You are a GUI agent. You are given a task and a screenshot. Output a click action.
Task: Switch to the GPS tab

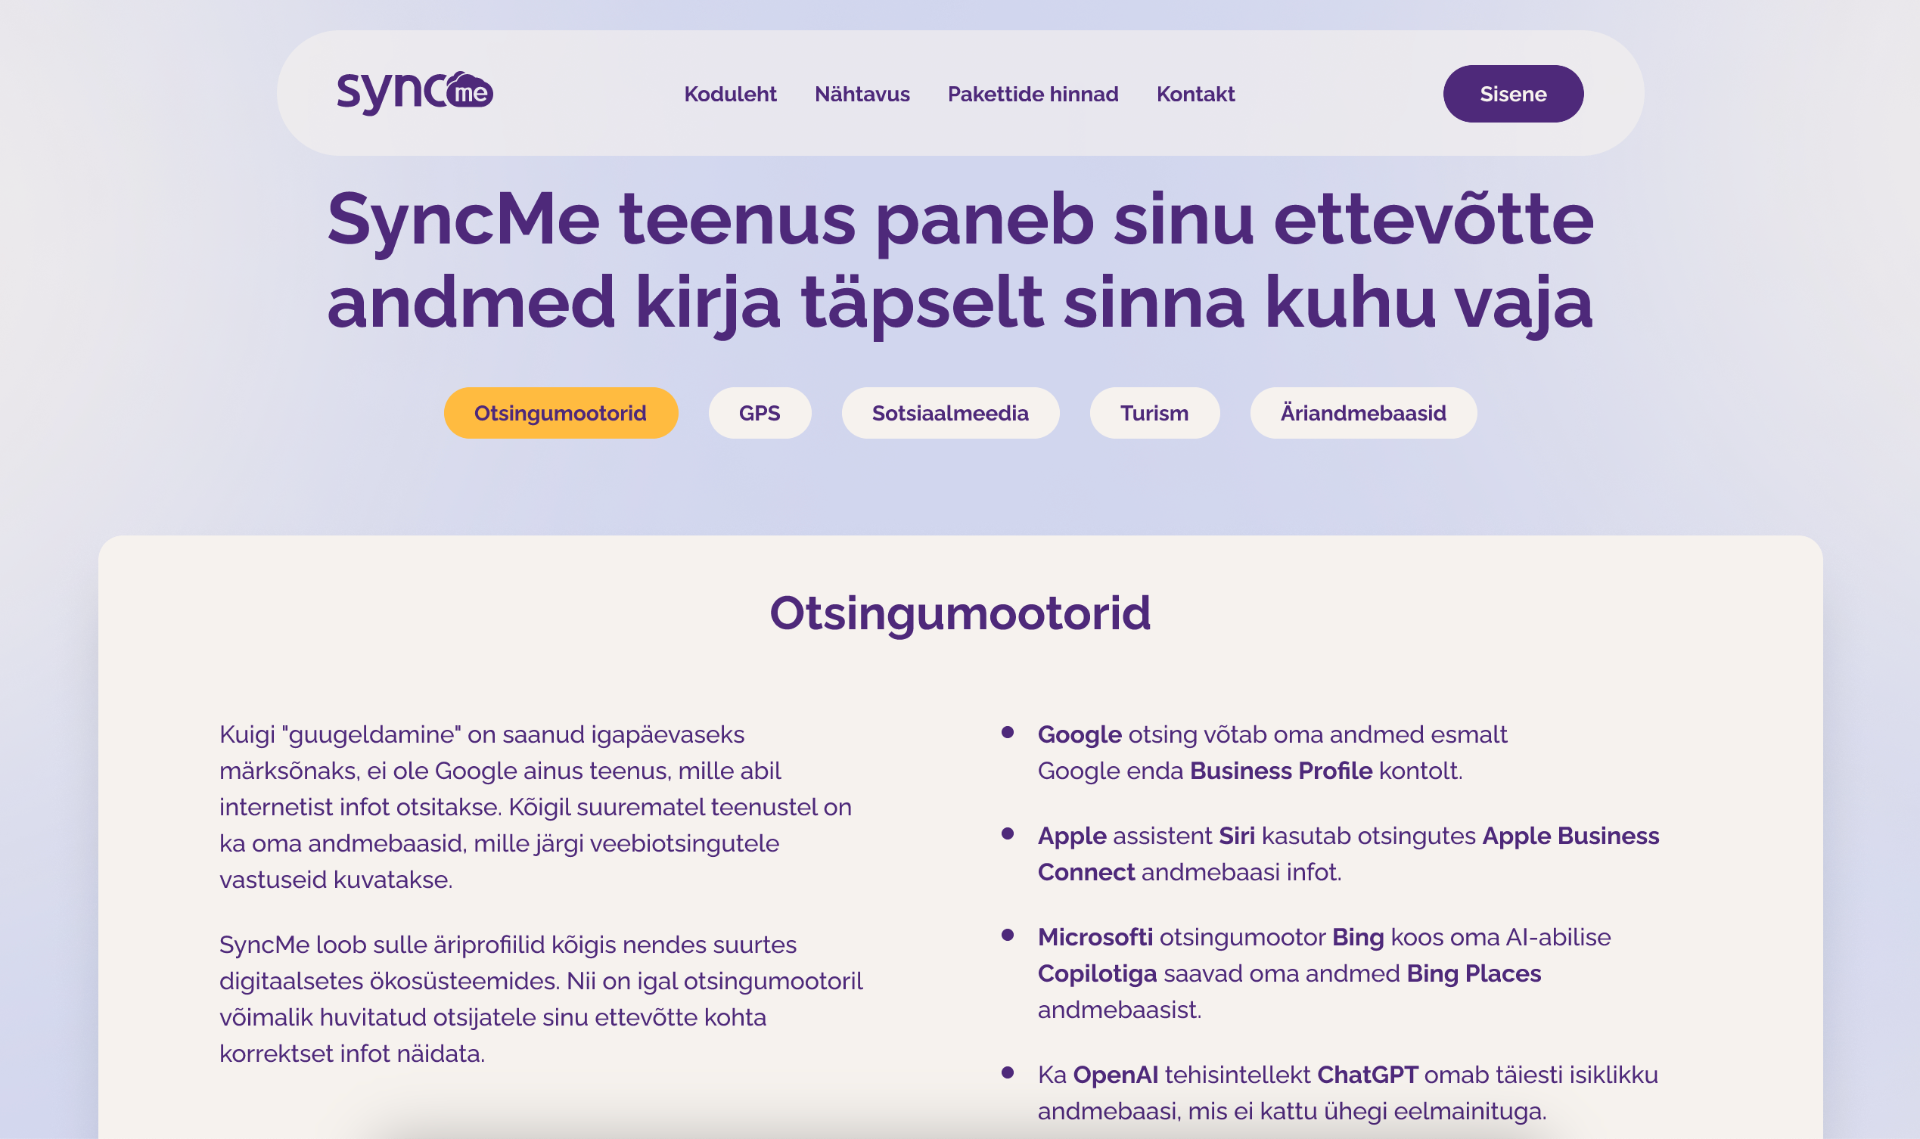pyautogui.click(x=760, y=413)
